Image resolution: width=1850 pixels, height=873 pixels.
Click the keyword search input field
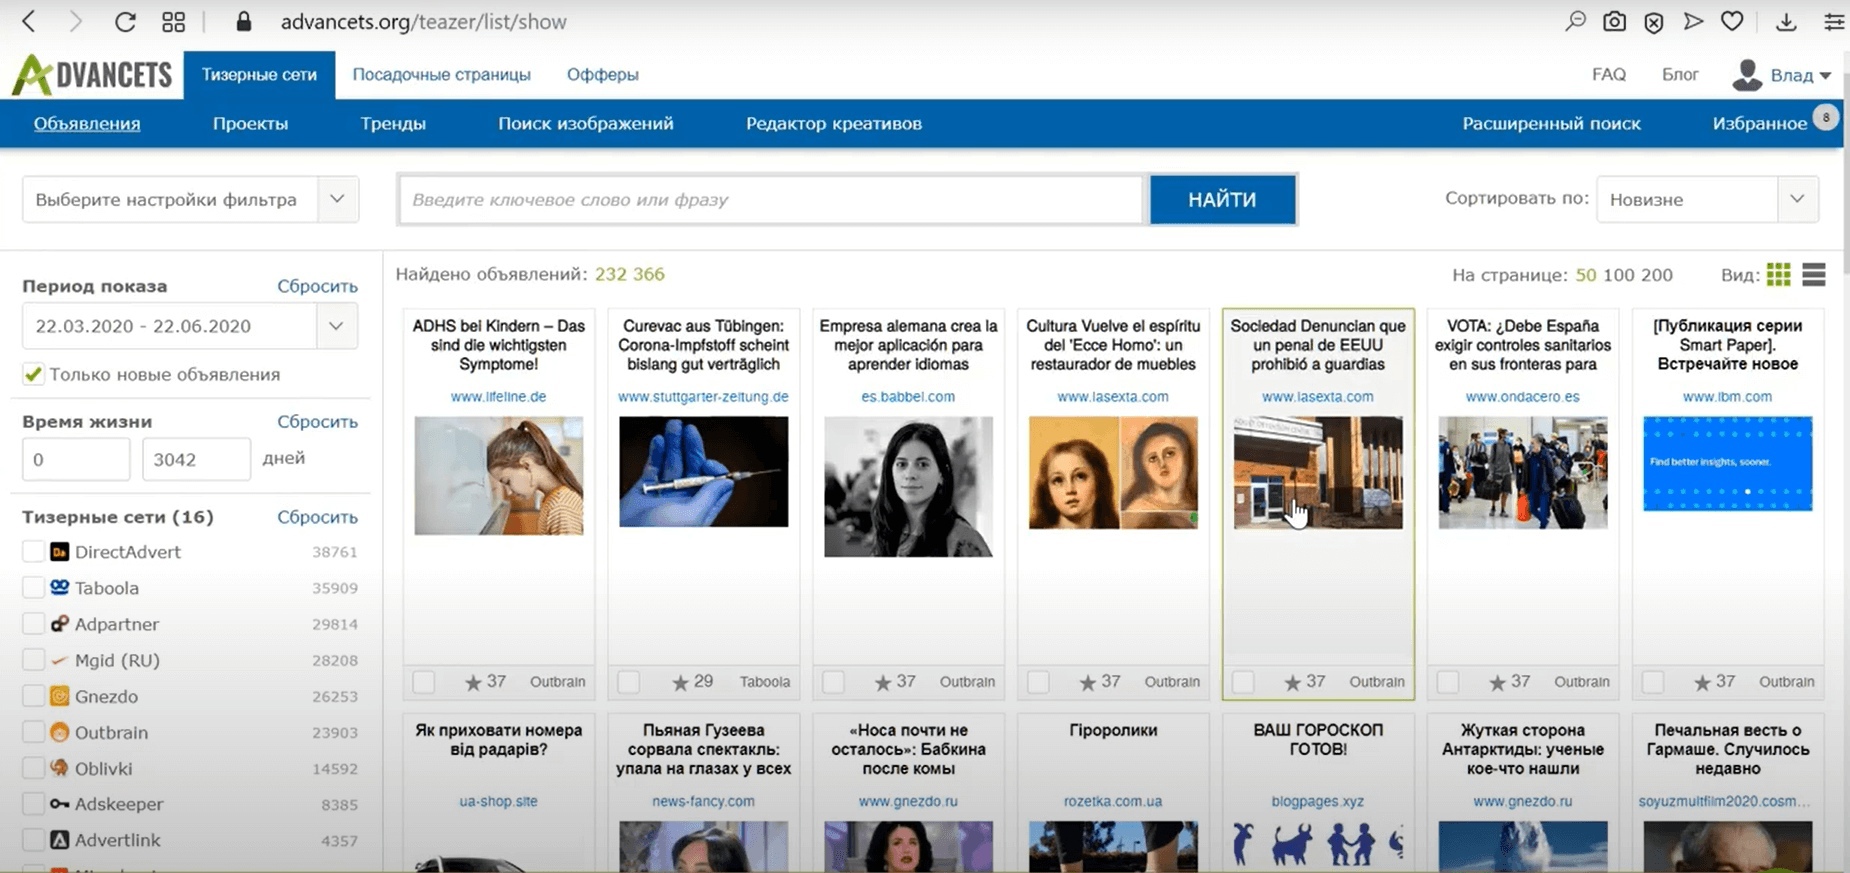[770, 200]
